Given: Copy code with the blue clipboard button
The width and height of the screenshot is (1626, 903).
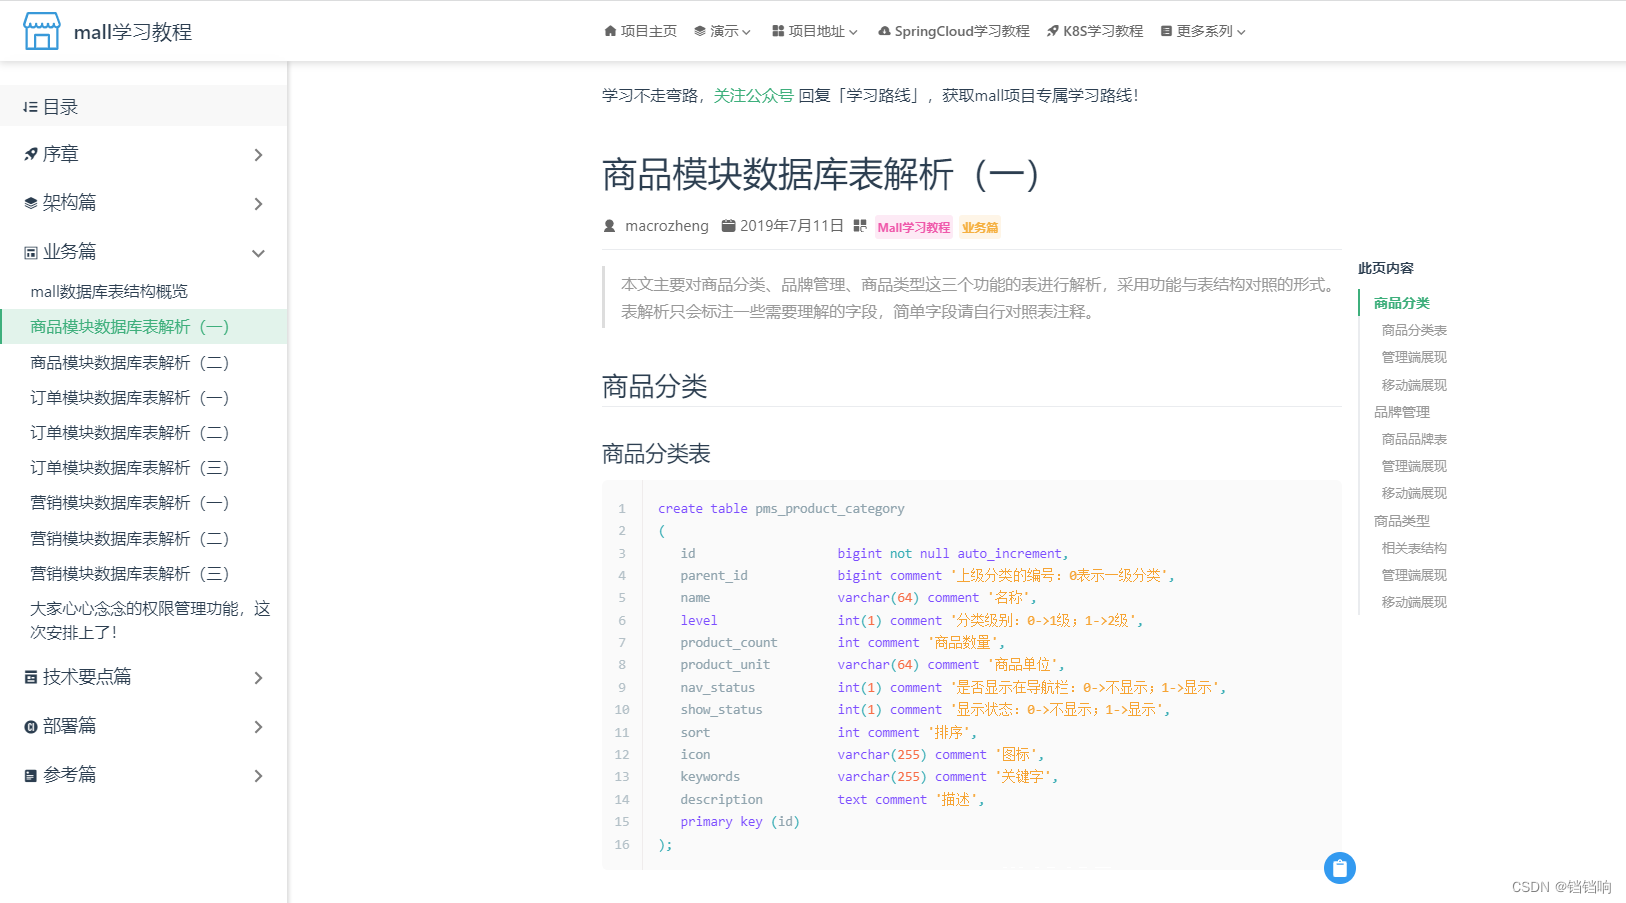Looking at the screenshot, I should pyautogui.click(x=1340, y=868).
